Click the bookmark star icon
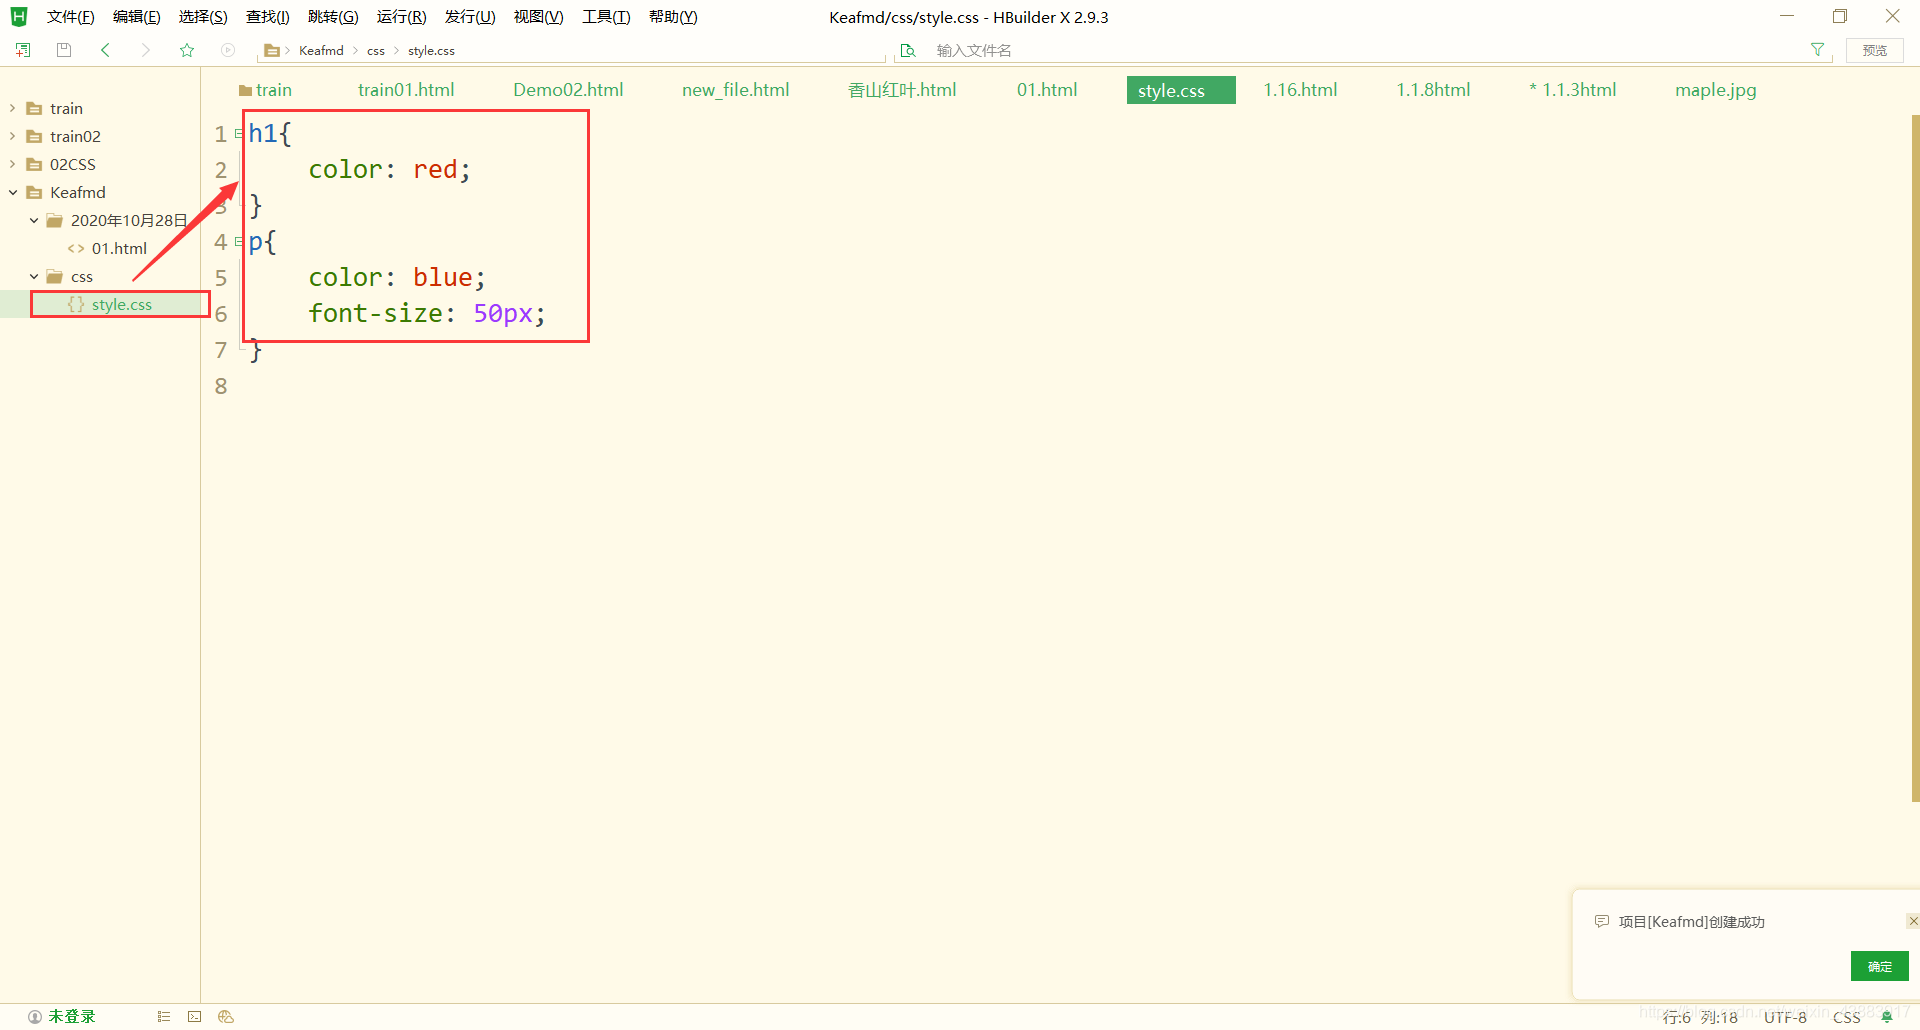 pos(187,50)
